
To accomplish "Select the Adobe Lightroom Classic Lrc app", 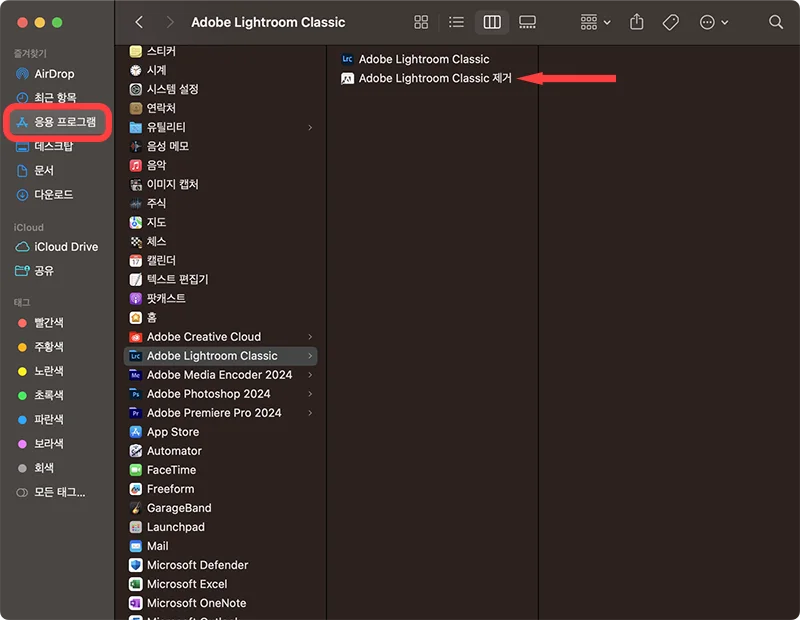I will (x=415, y=59).
